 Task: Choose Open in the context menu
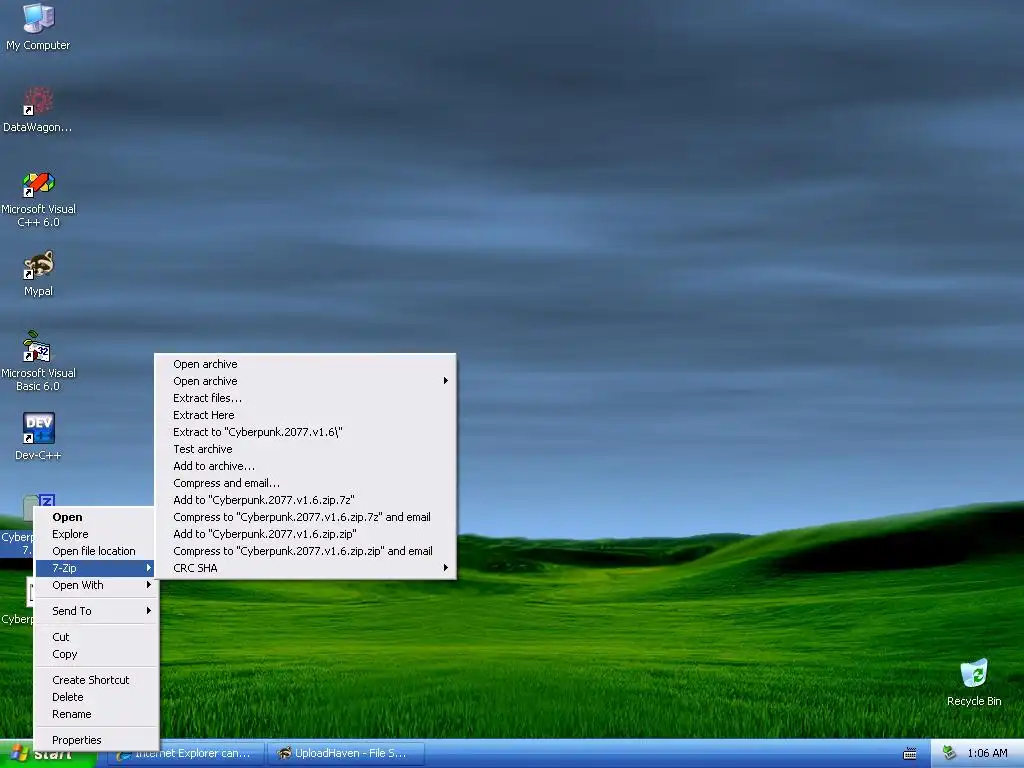click(x=96, y=517)
